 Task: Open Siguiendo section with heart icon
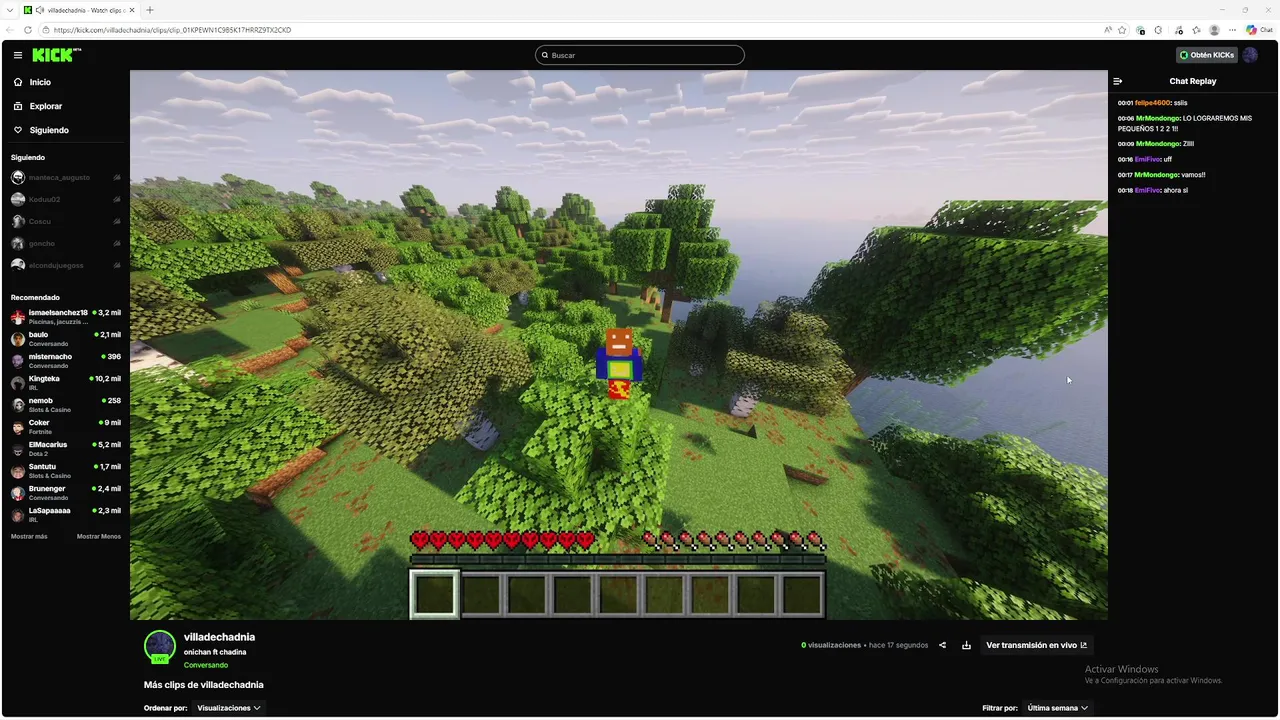point(41,130)
